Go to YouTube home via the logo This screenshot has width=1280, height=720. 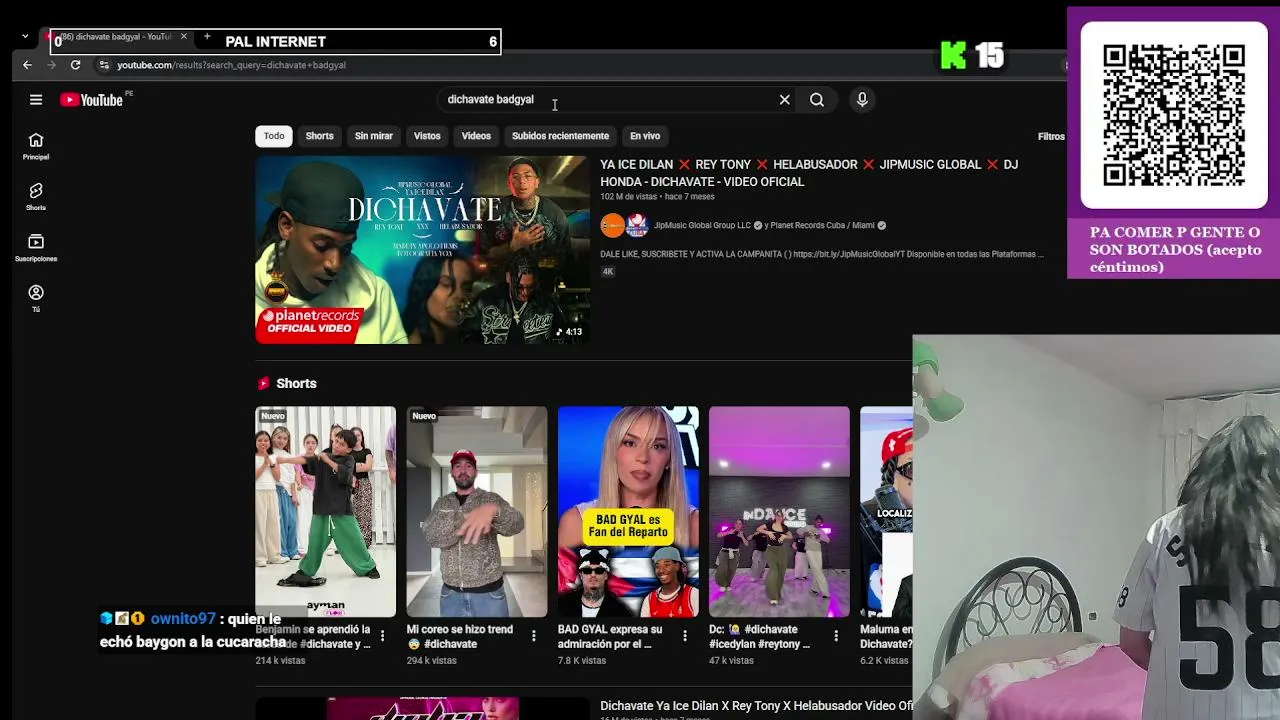tap(91, 100)
